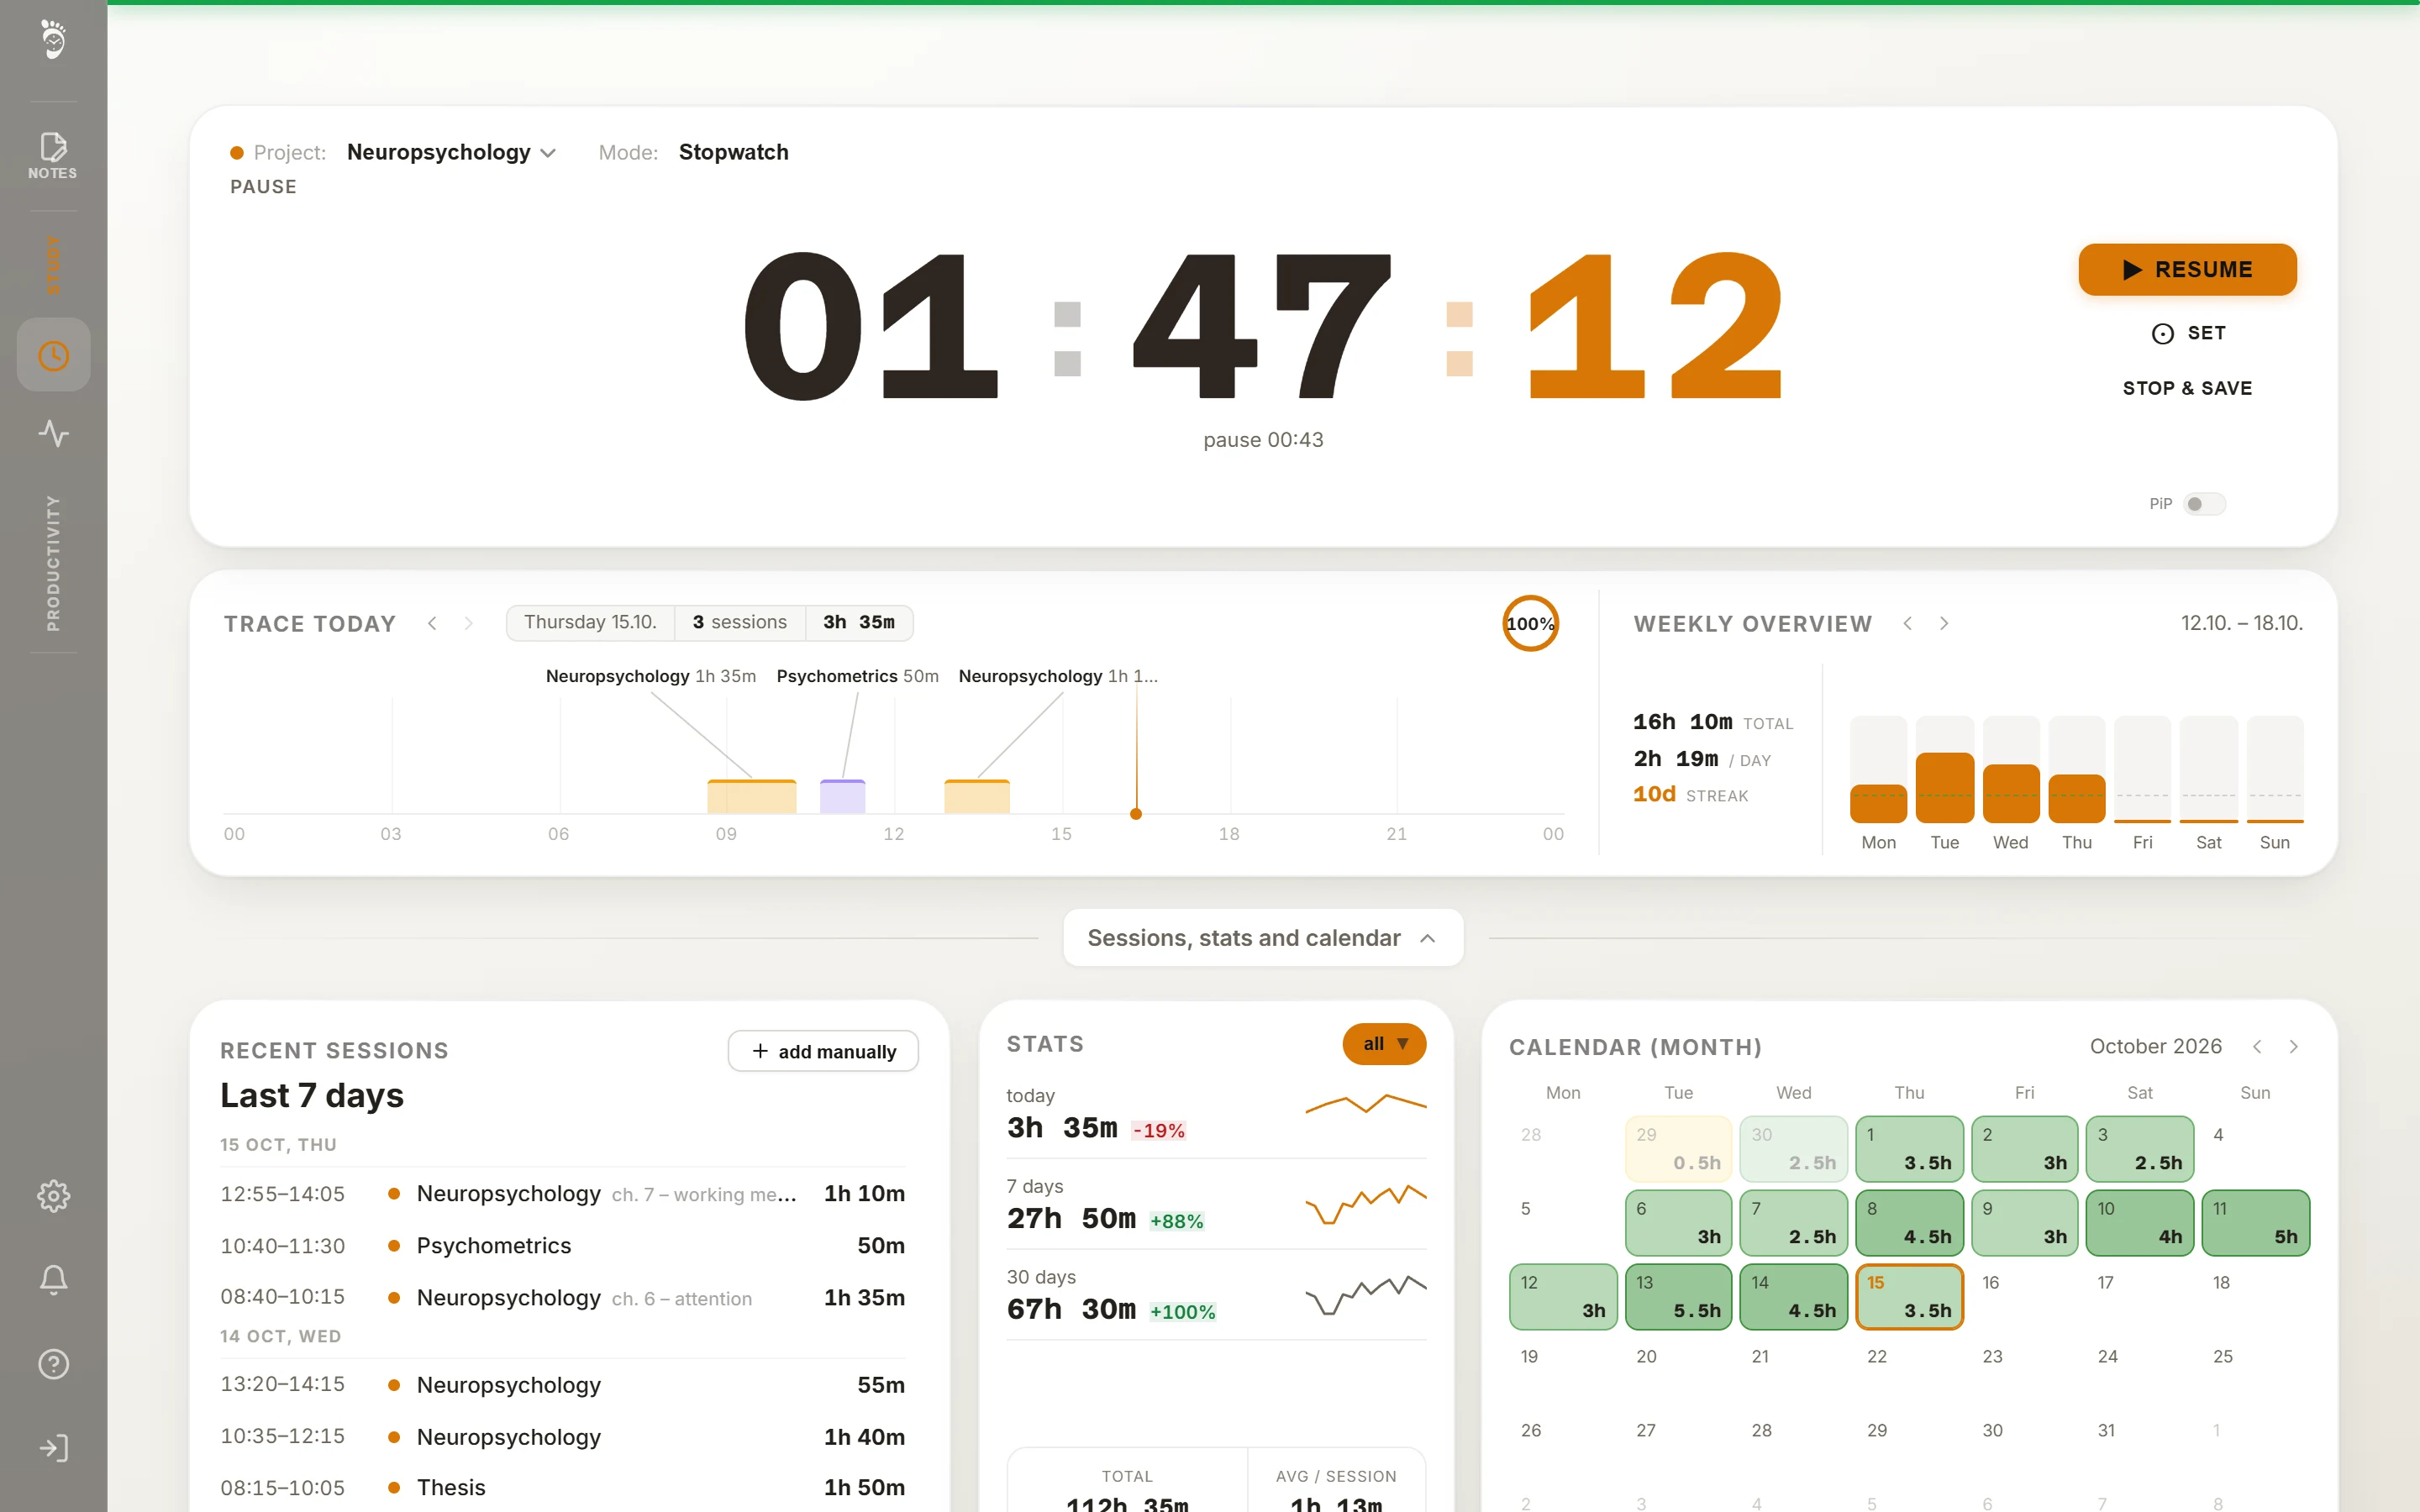Select the Neuropsychology 1h 35m timeline block
The width and height of the screenshot is (2420, 1512).
tap(752, 796)
